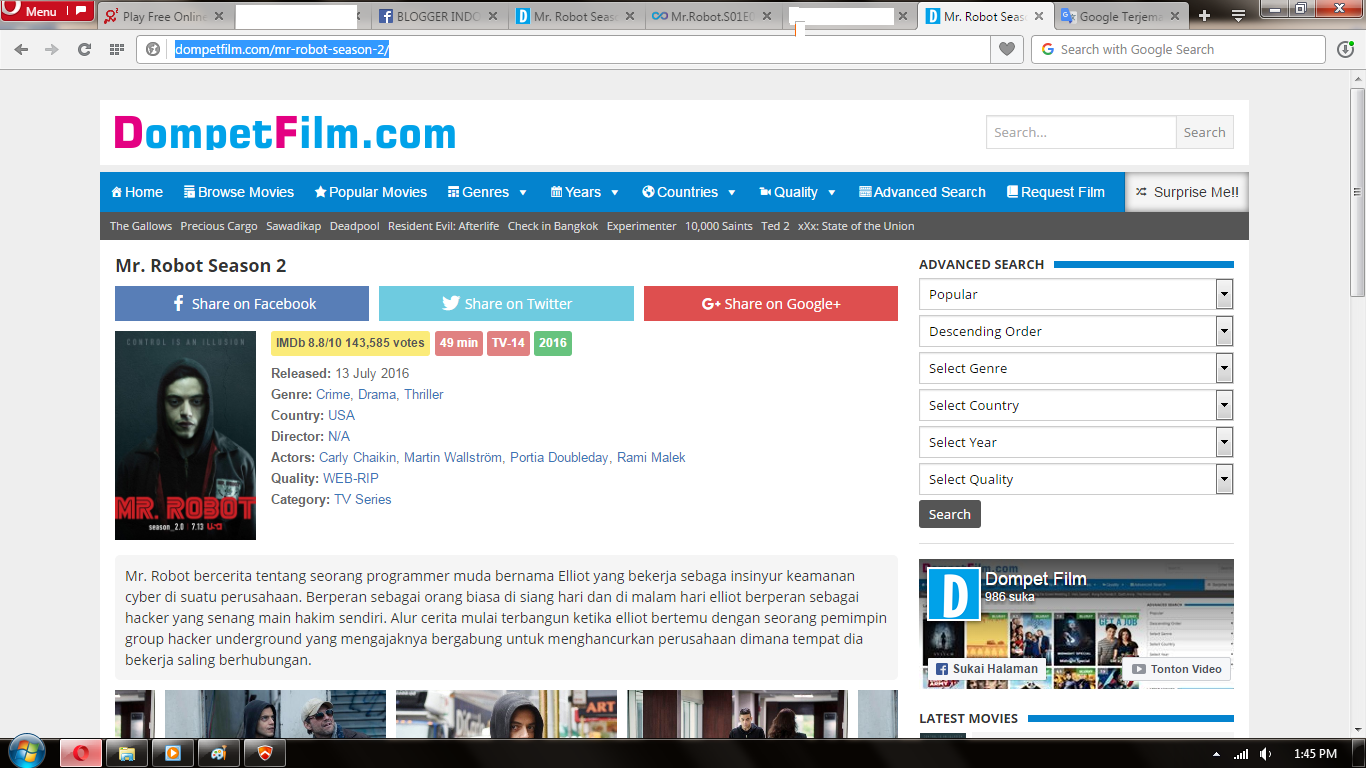Go to Home in the navigation bar
This screenshot has height=768, width=1366.
click(x=137, y=192)
